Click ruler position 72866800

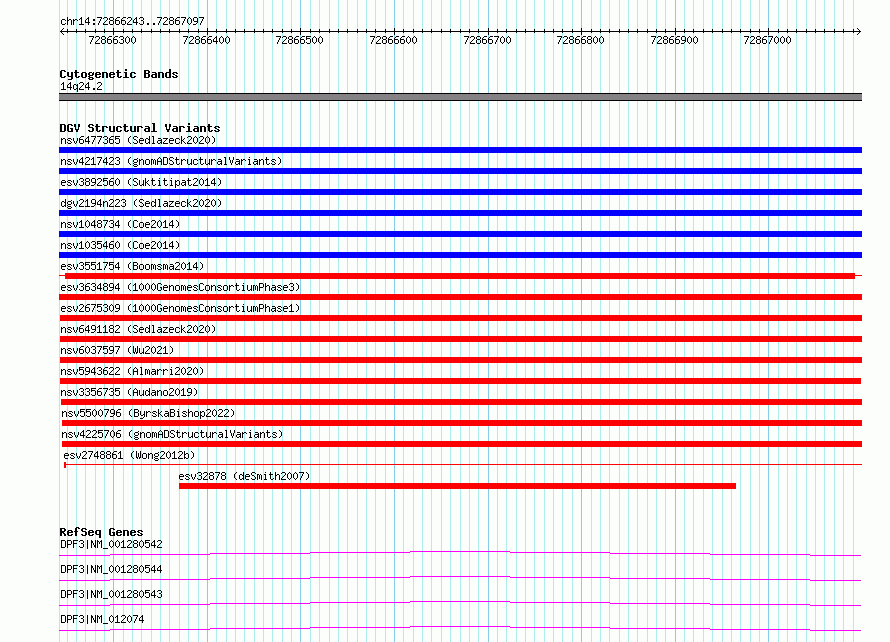point(580,40)
